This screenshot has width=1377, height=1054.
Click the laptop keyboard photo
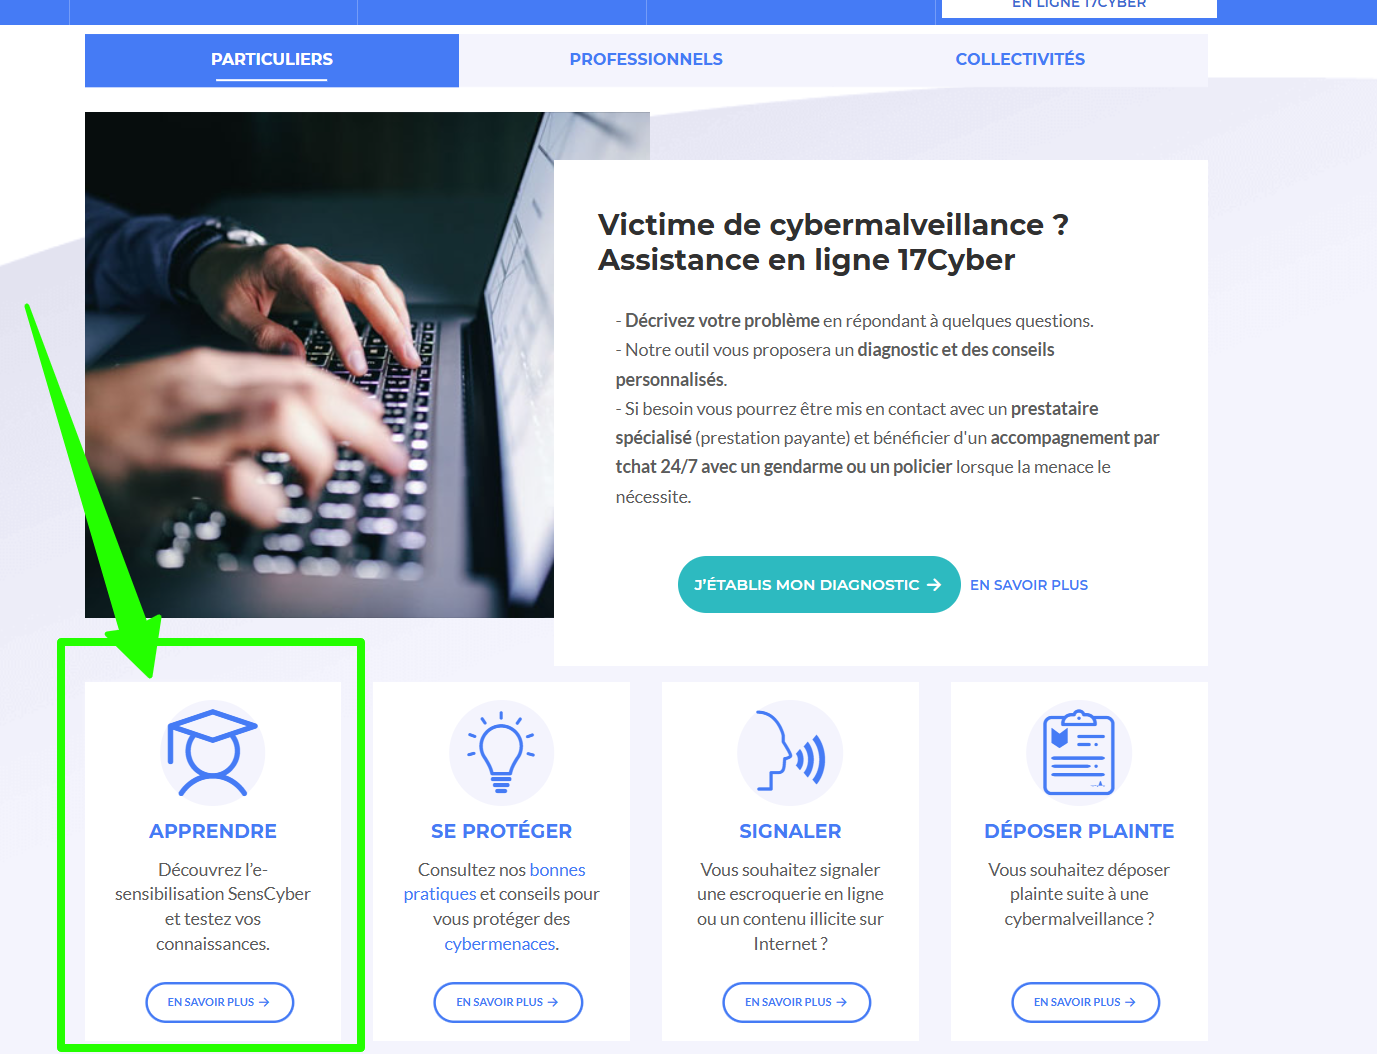coord(320,365)
